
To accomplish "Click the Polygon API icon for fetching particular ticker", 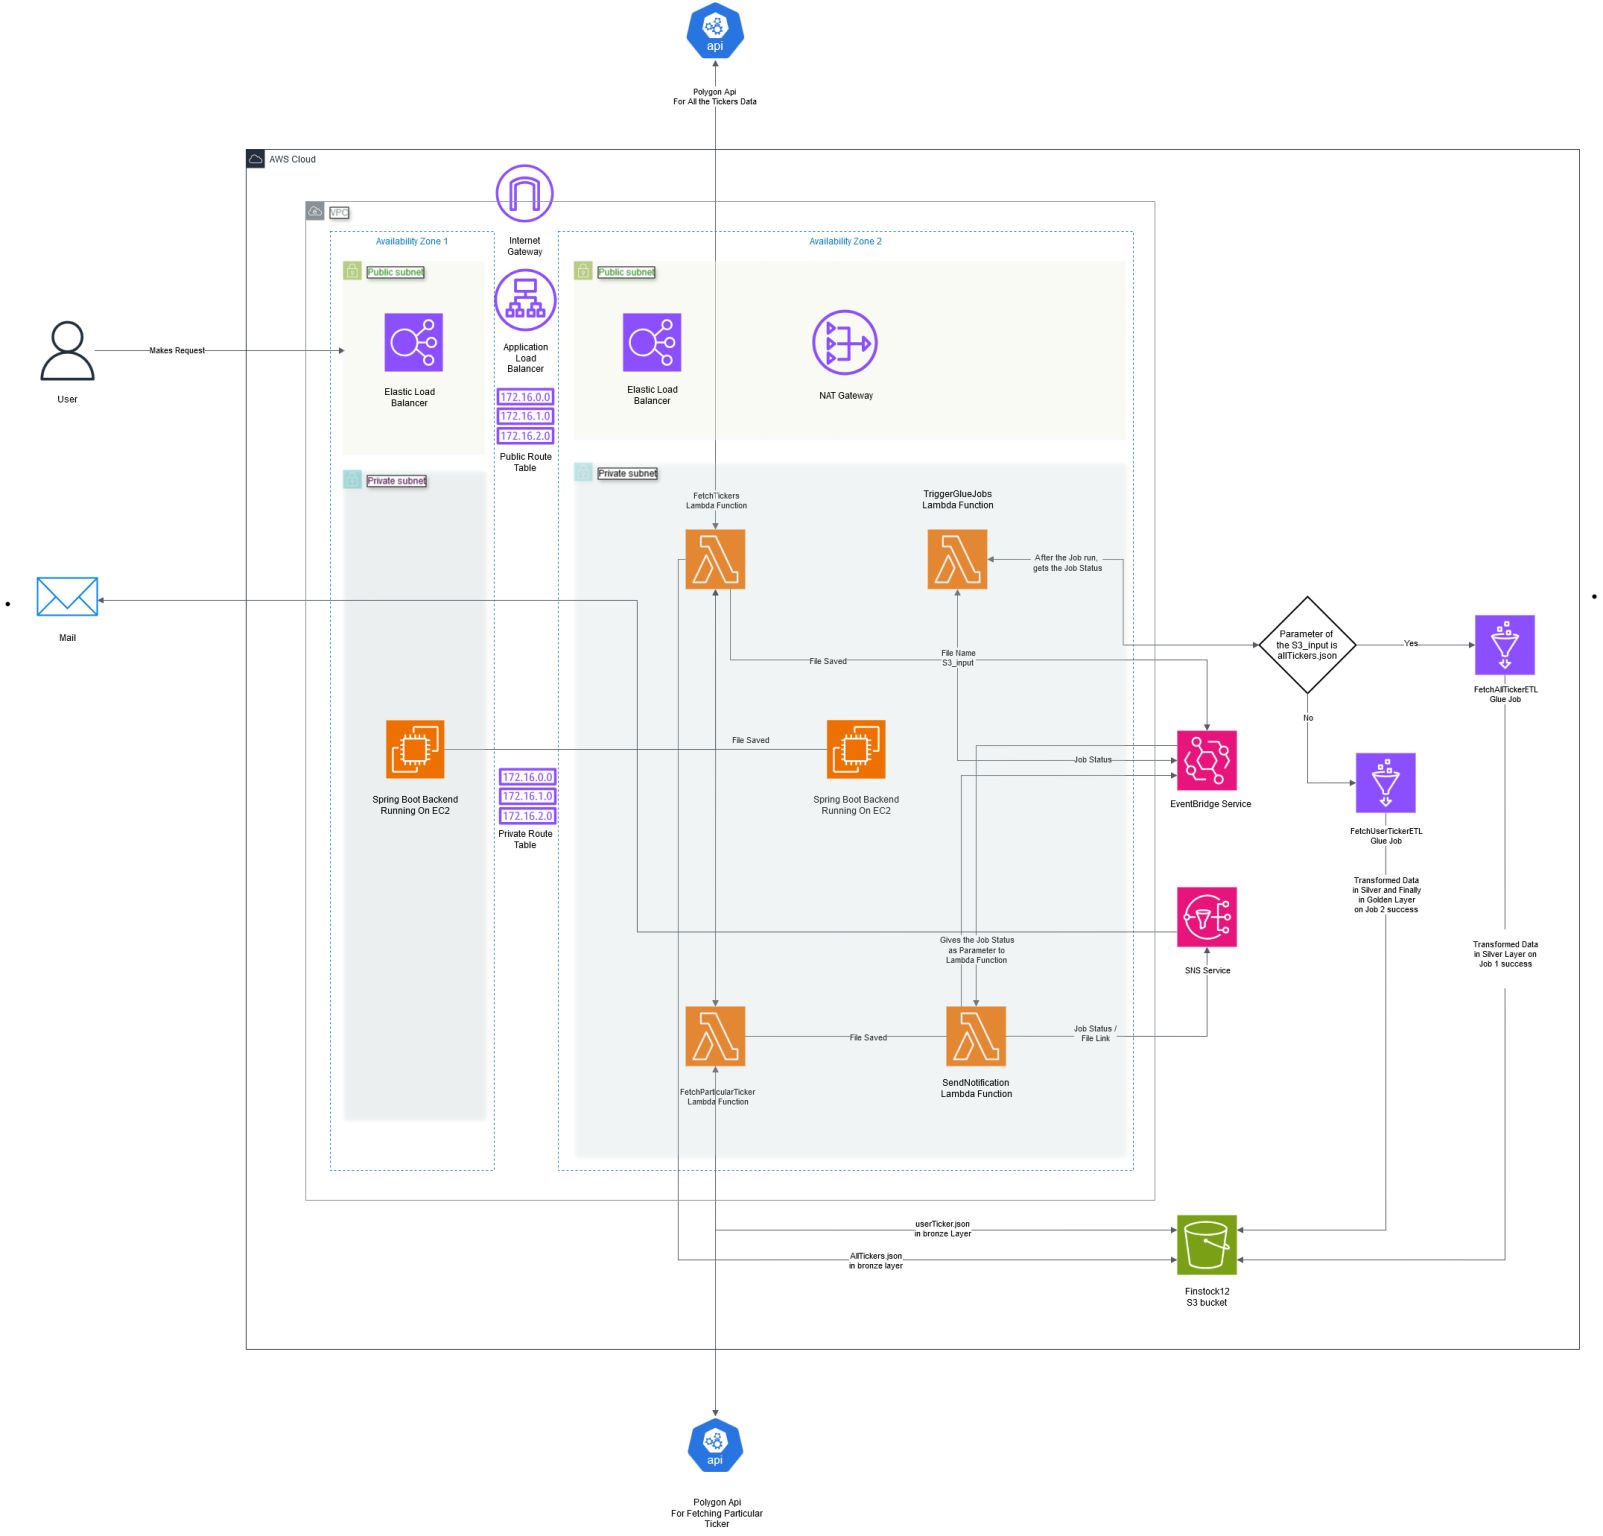I will point(715,1446).
